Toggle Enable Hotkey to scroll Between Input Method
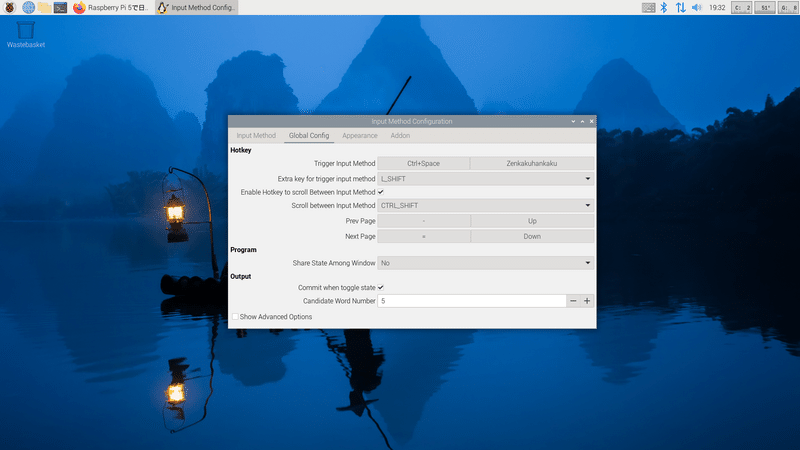 [381, 192]
